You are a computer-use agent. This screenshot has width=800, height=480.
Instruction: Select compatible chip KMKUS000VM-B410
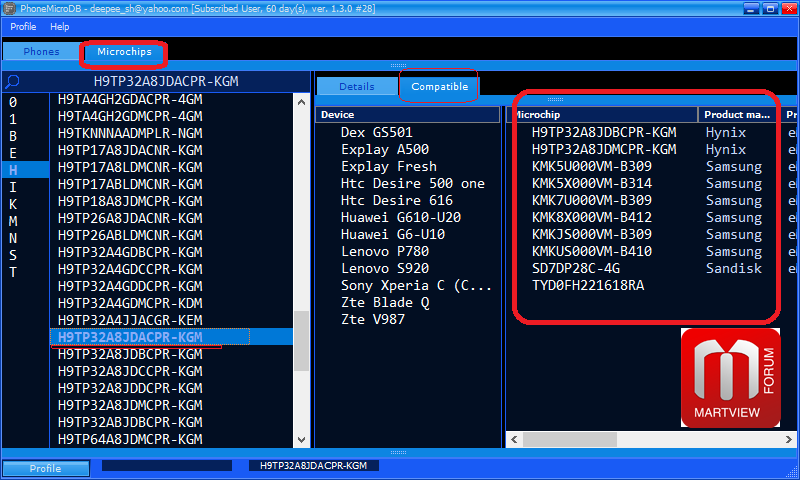[x=592, y=251]
